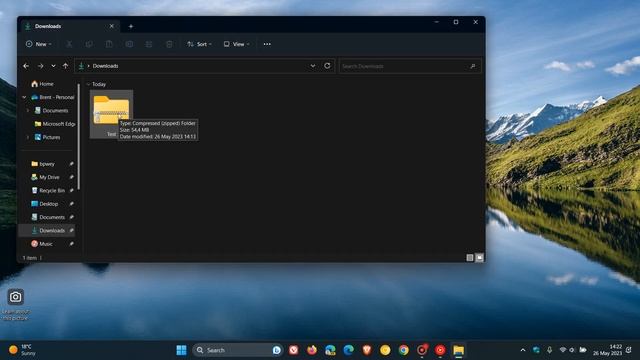Close the Downloads tab
Viewport: 640px width, 360px height.
coord(112,26)
